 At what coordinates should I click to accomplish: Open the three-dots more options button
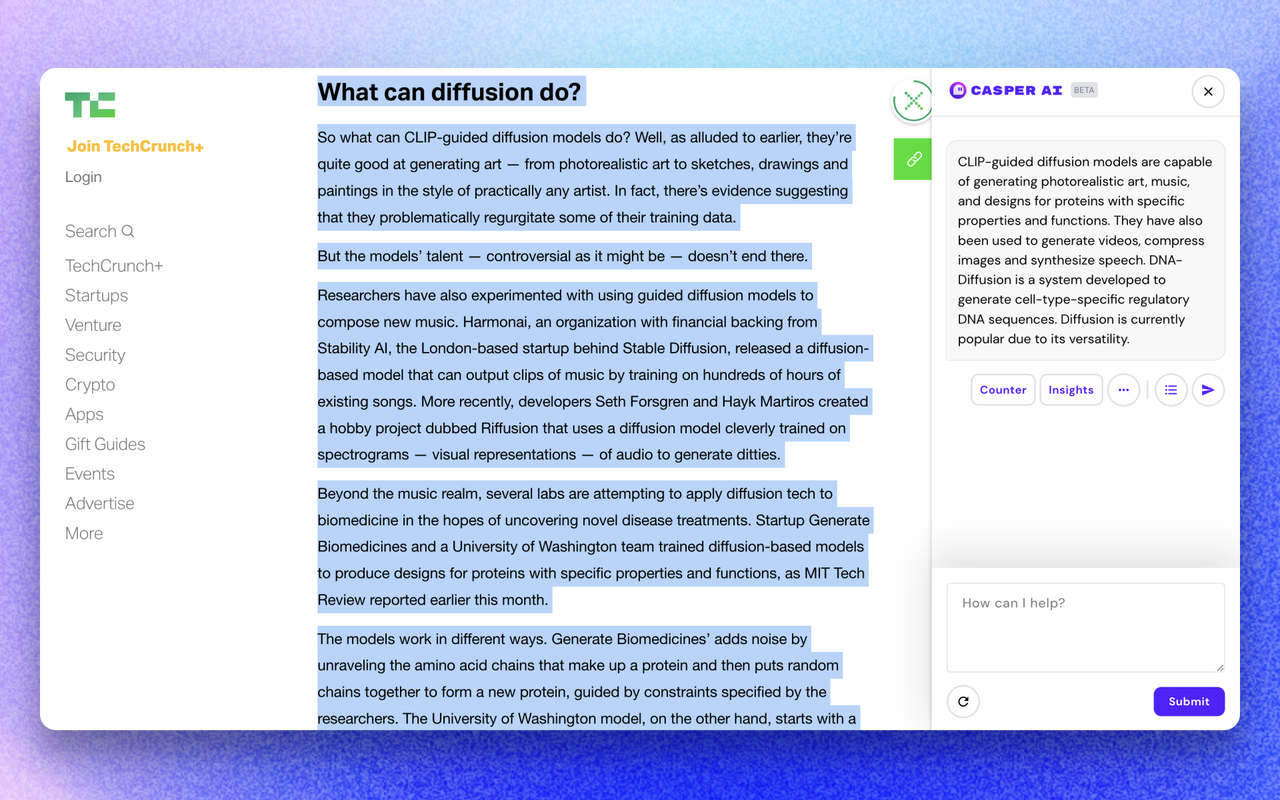coord(1124,390)
